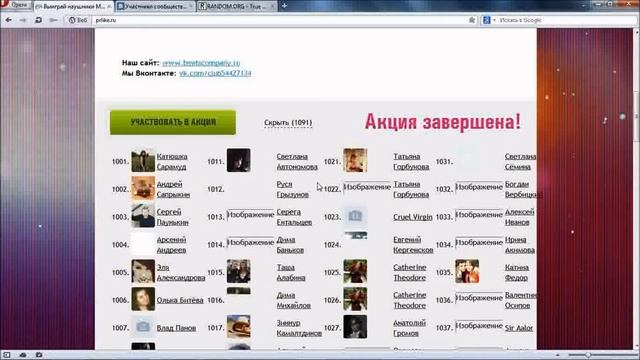Open Catherine Theodore link at number 1025

coord(410,273)
